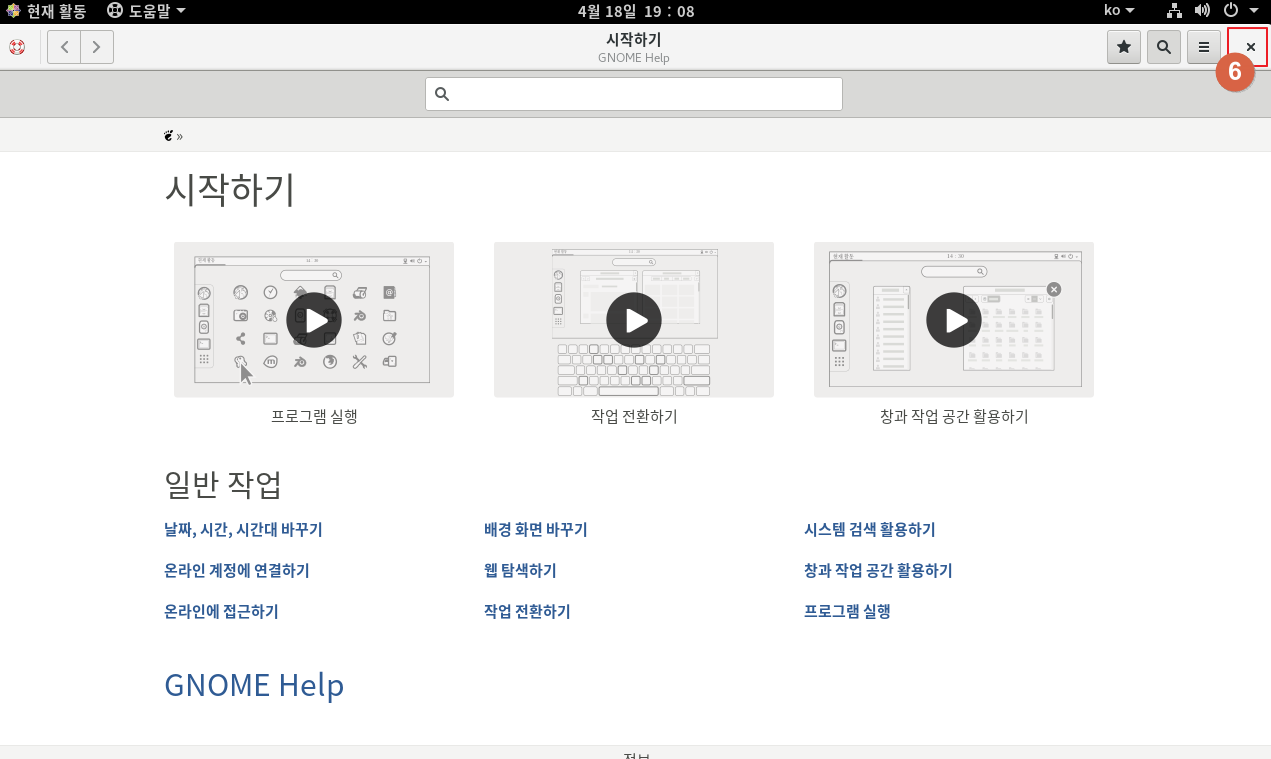Open the power icon in top bar

click(x=1231, y=11)
